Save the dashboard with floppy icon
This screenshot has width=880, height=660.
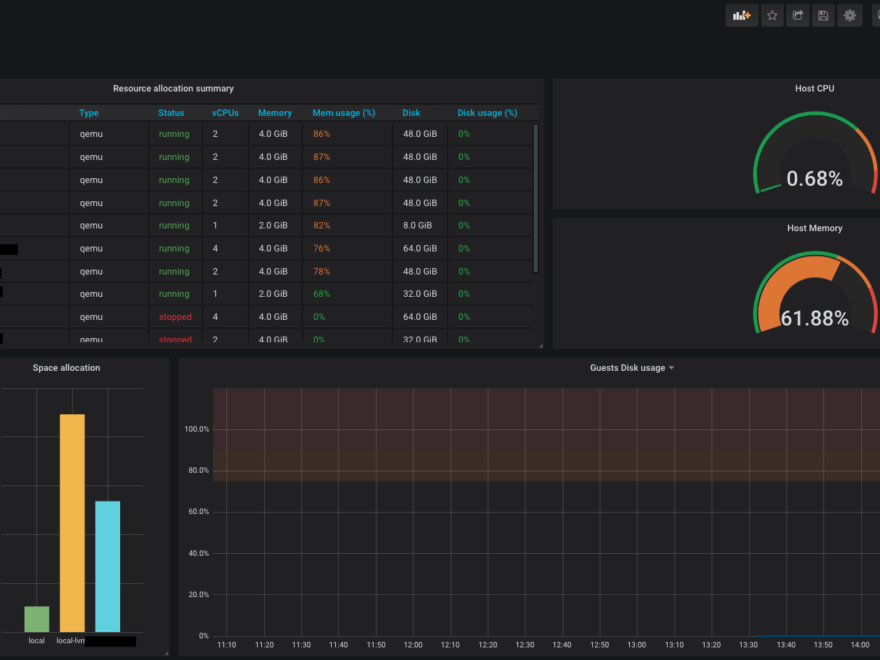(x=823, y=16)
